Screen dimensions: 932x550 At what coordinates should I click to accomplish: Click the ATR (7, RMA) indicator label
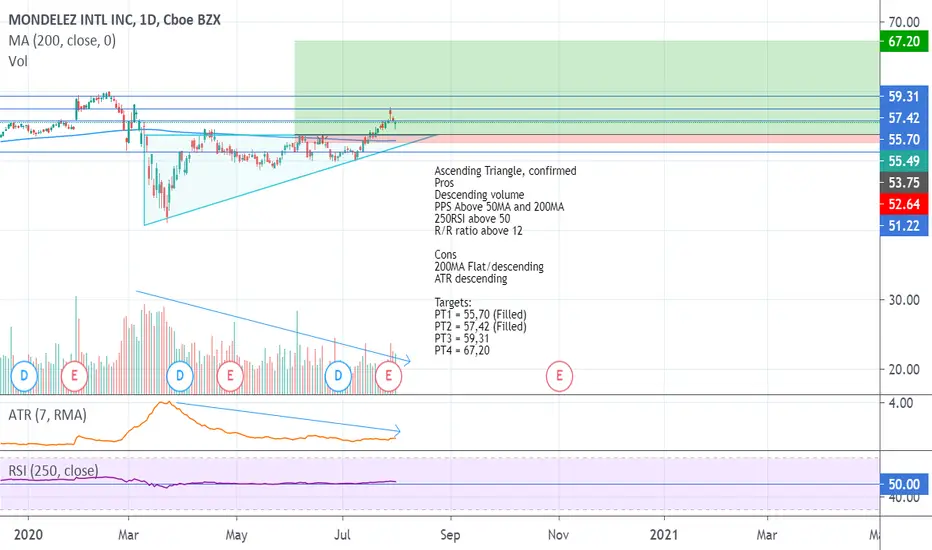point(47,414)
